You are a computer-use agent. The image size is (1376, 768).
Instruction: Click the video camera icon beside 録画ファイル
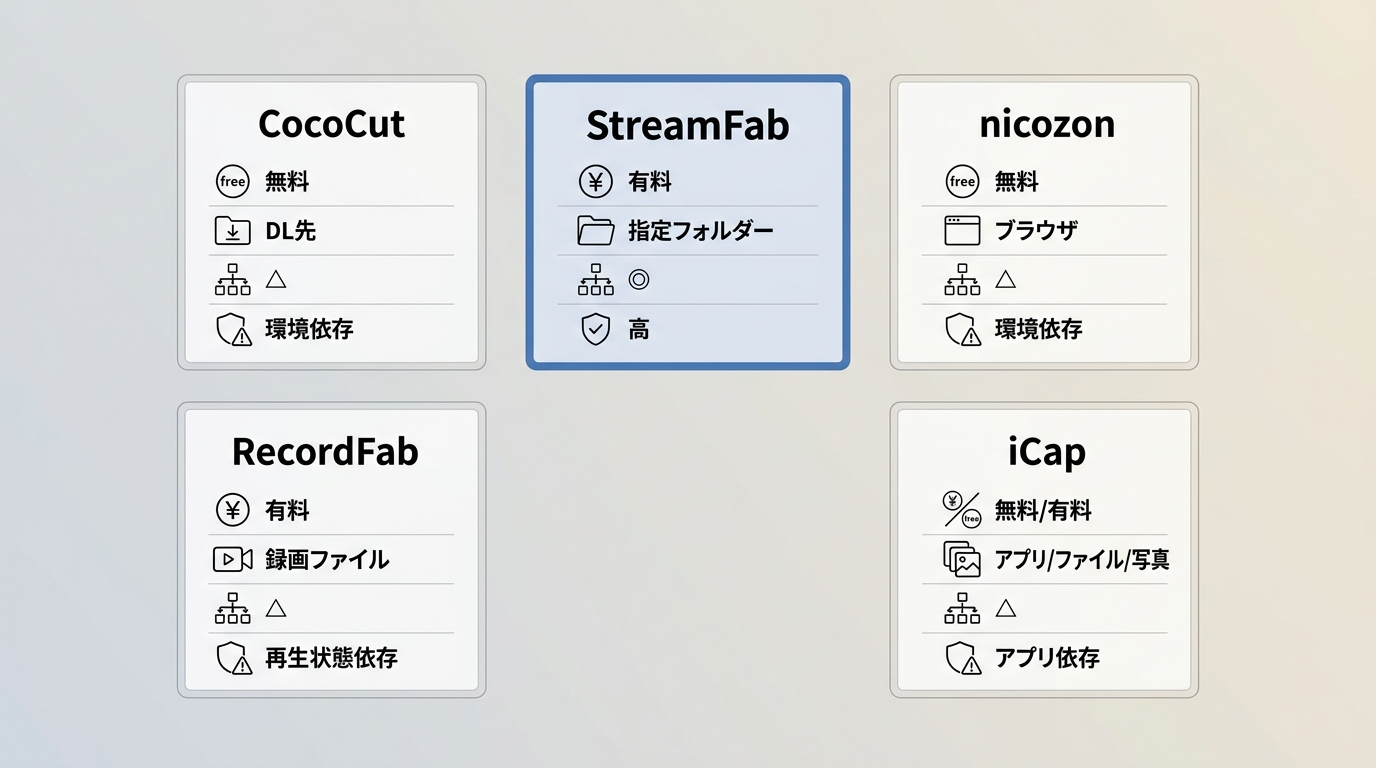(232, 559)
